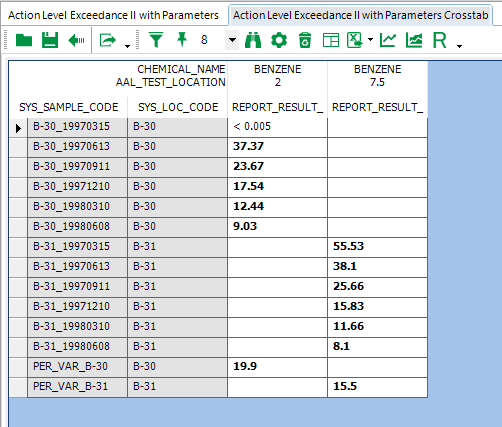Click the recycle trash bin icon
The image size is (502, 427).
(305, 40)
